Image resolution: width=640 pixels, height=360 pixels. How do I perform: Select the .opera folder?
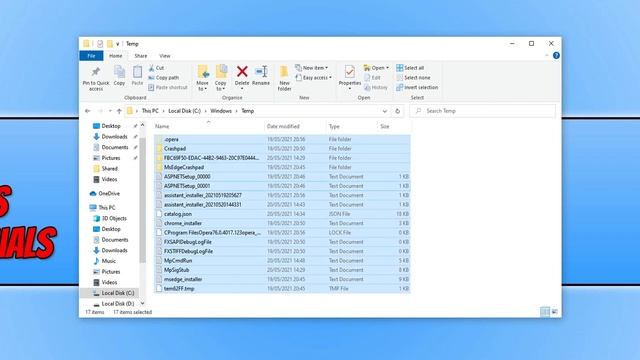point(282,140)
